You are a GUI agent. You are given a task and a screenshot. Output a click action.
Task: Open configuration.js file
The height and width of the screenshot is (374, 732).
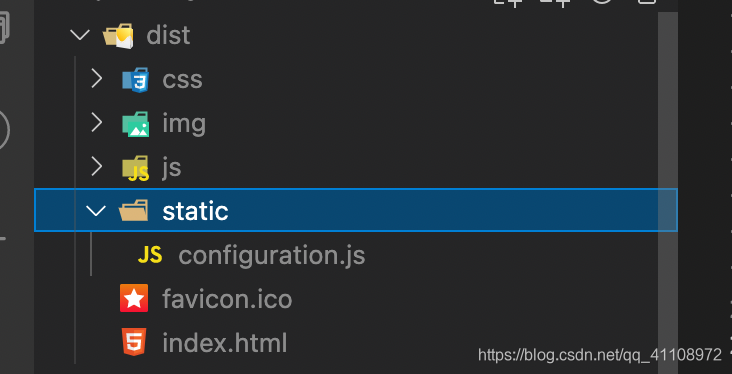(272, 255)
